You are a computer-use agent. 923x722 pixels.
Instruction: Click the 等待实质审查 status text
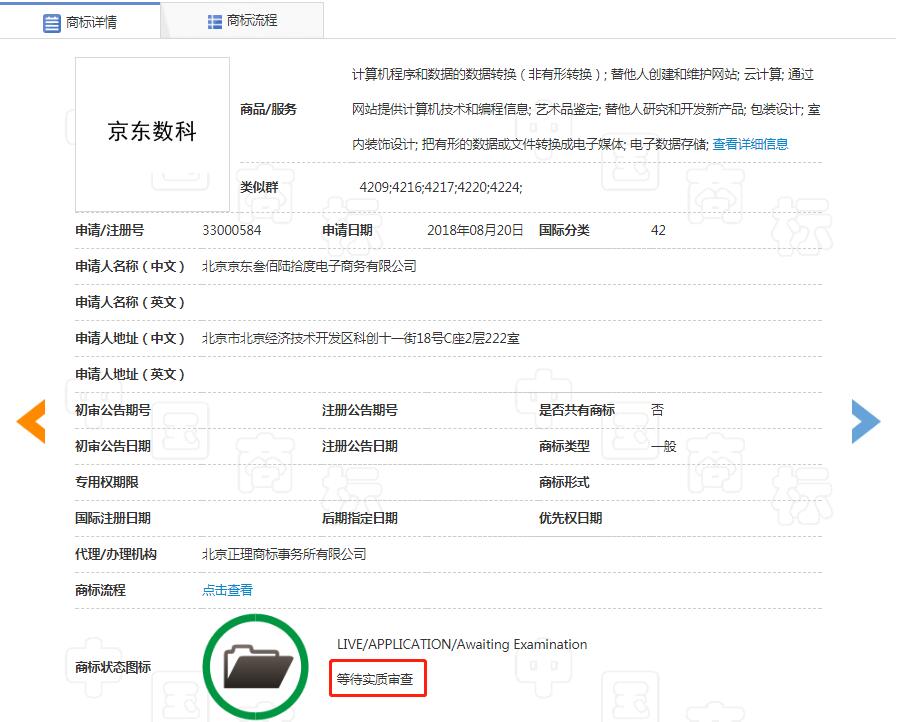381,679
